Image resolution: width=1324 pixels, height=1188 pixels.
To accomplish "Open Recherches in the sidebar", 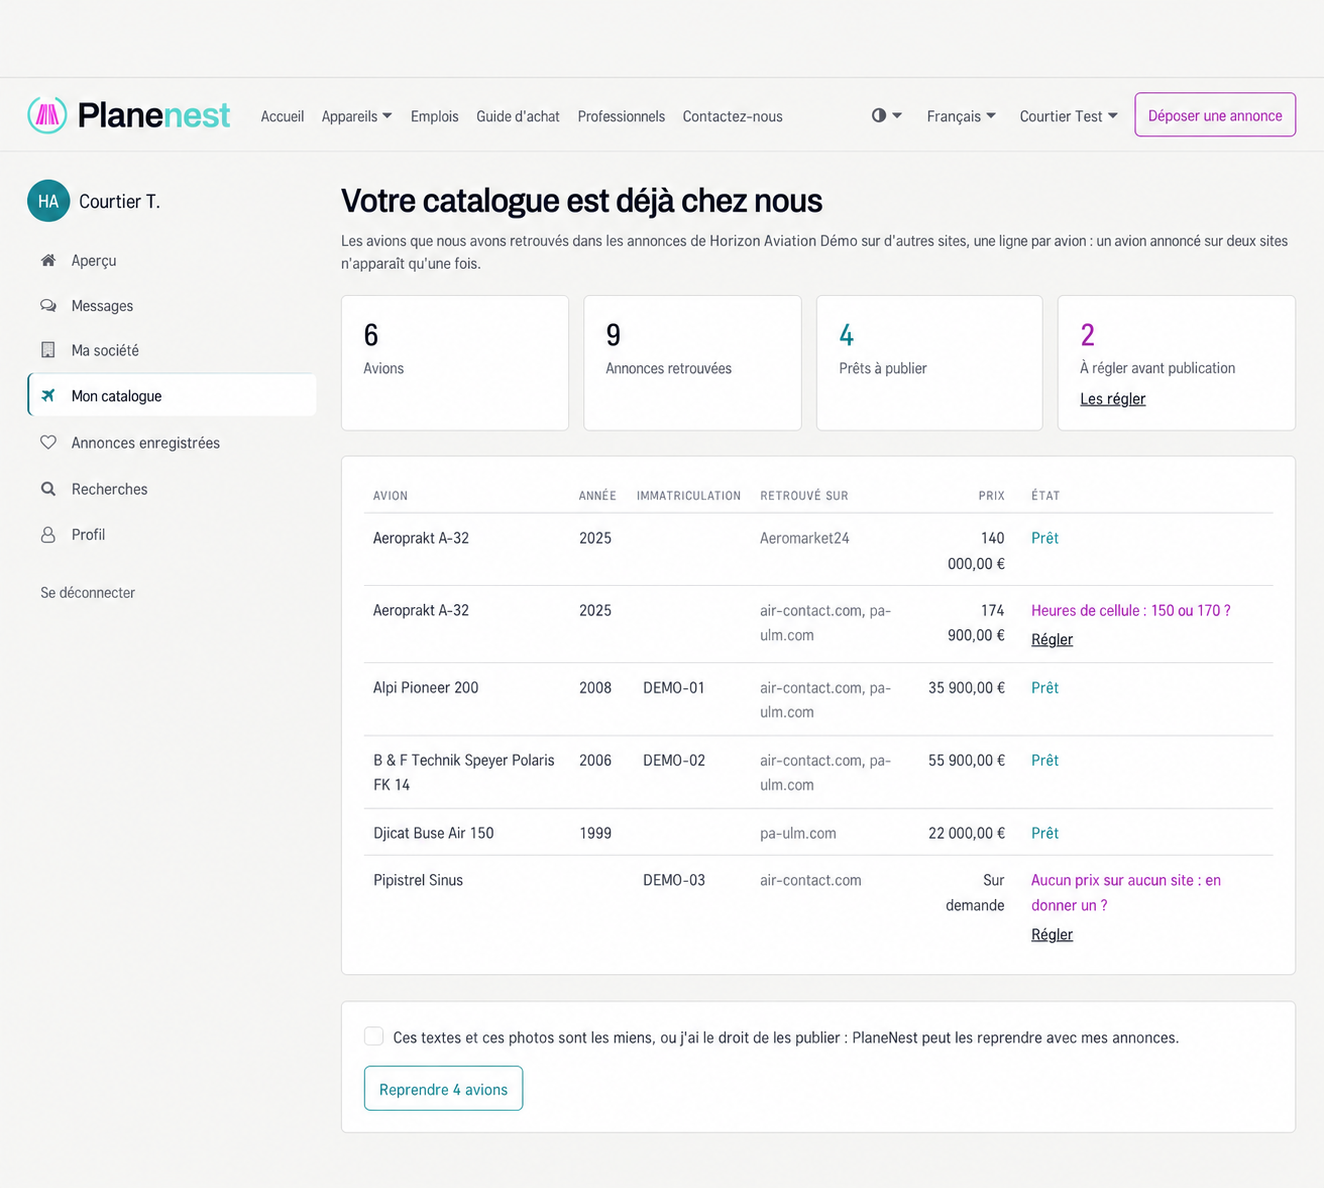I will point(172,489).
